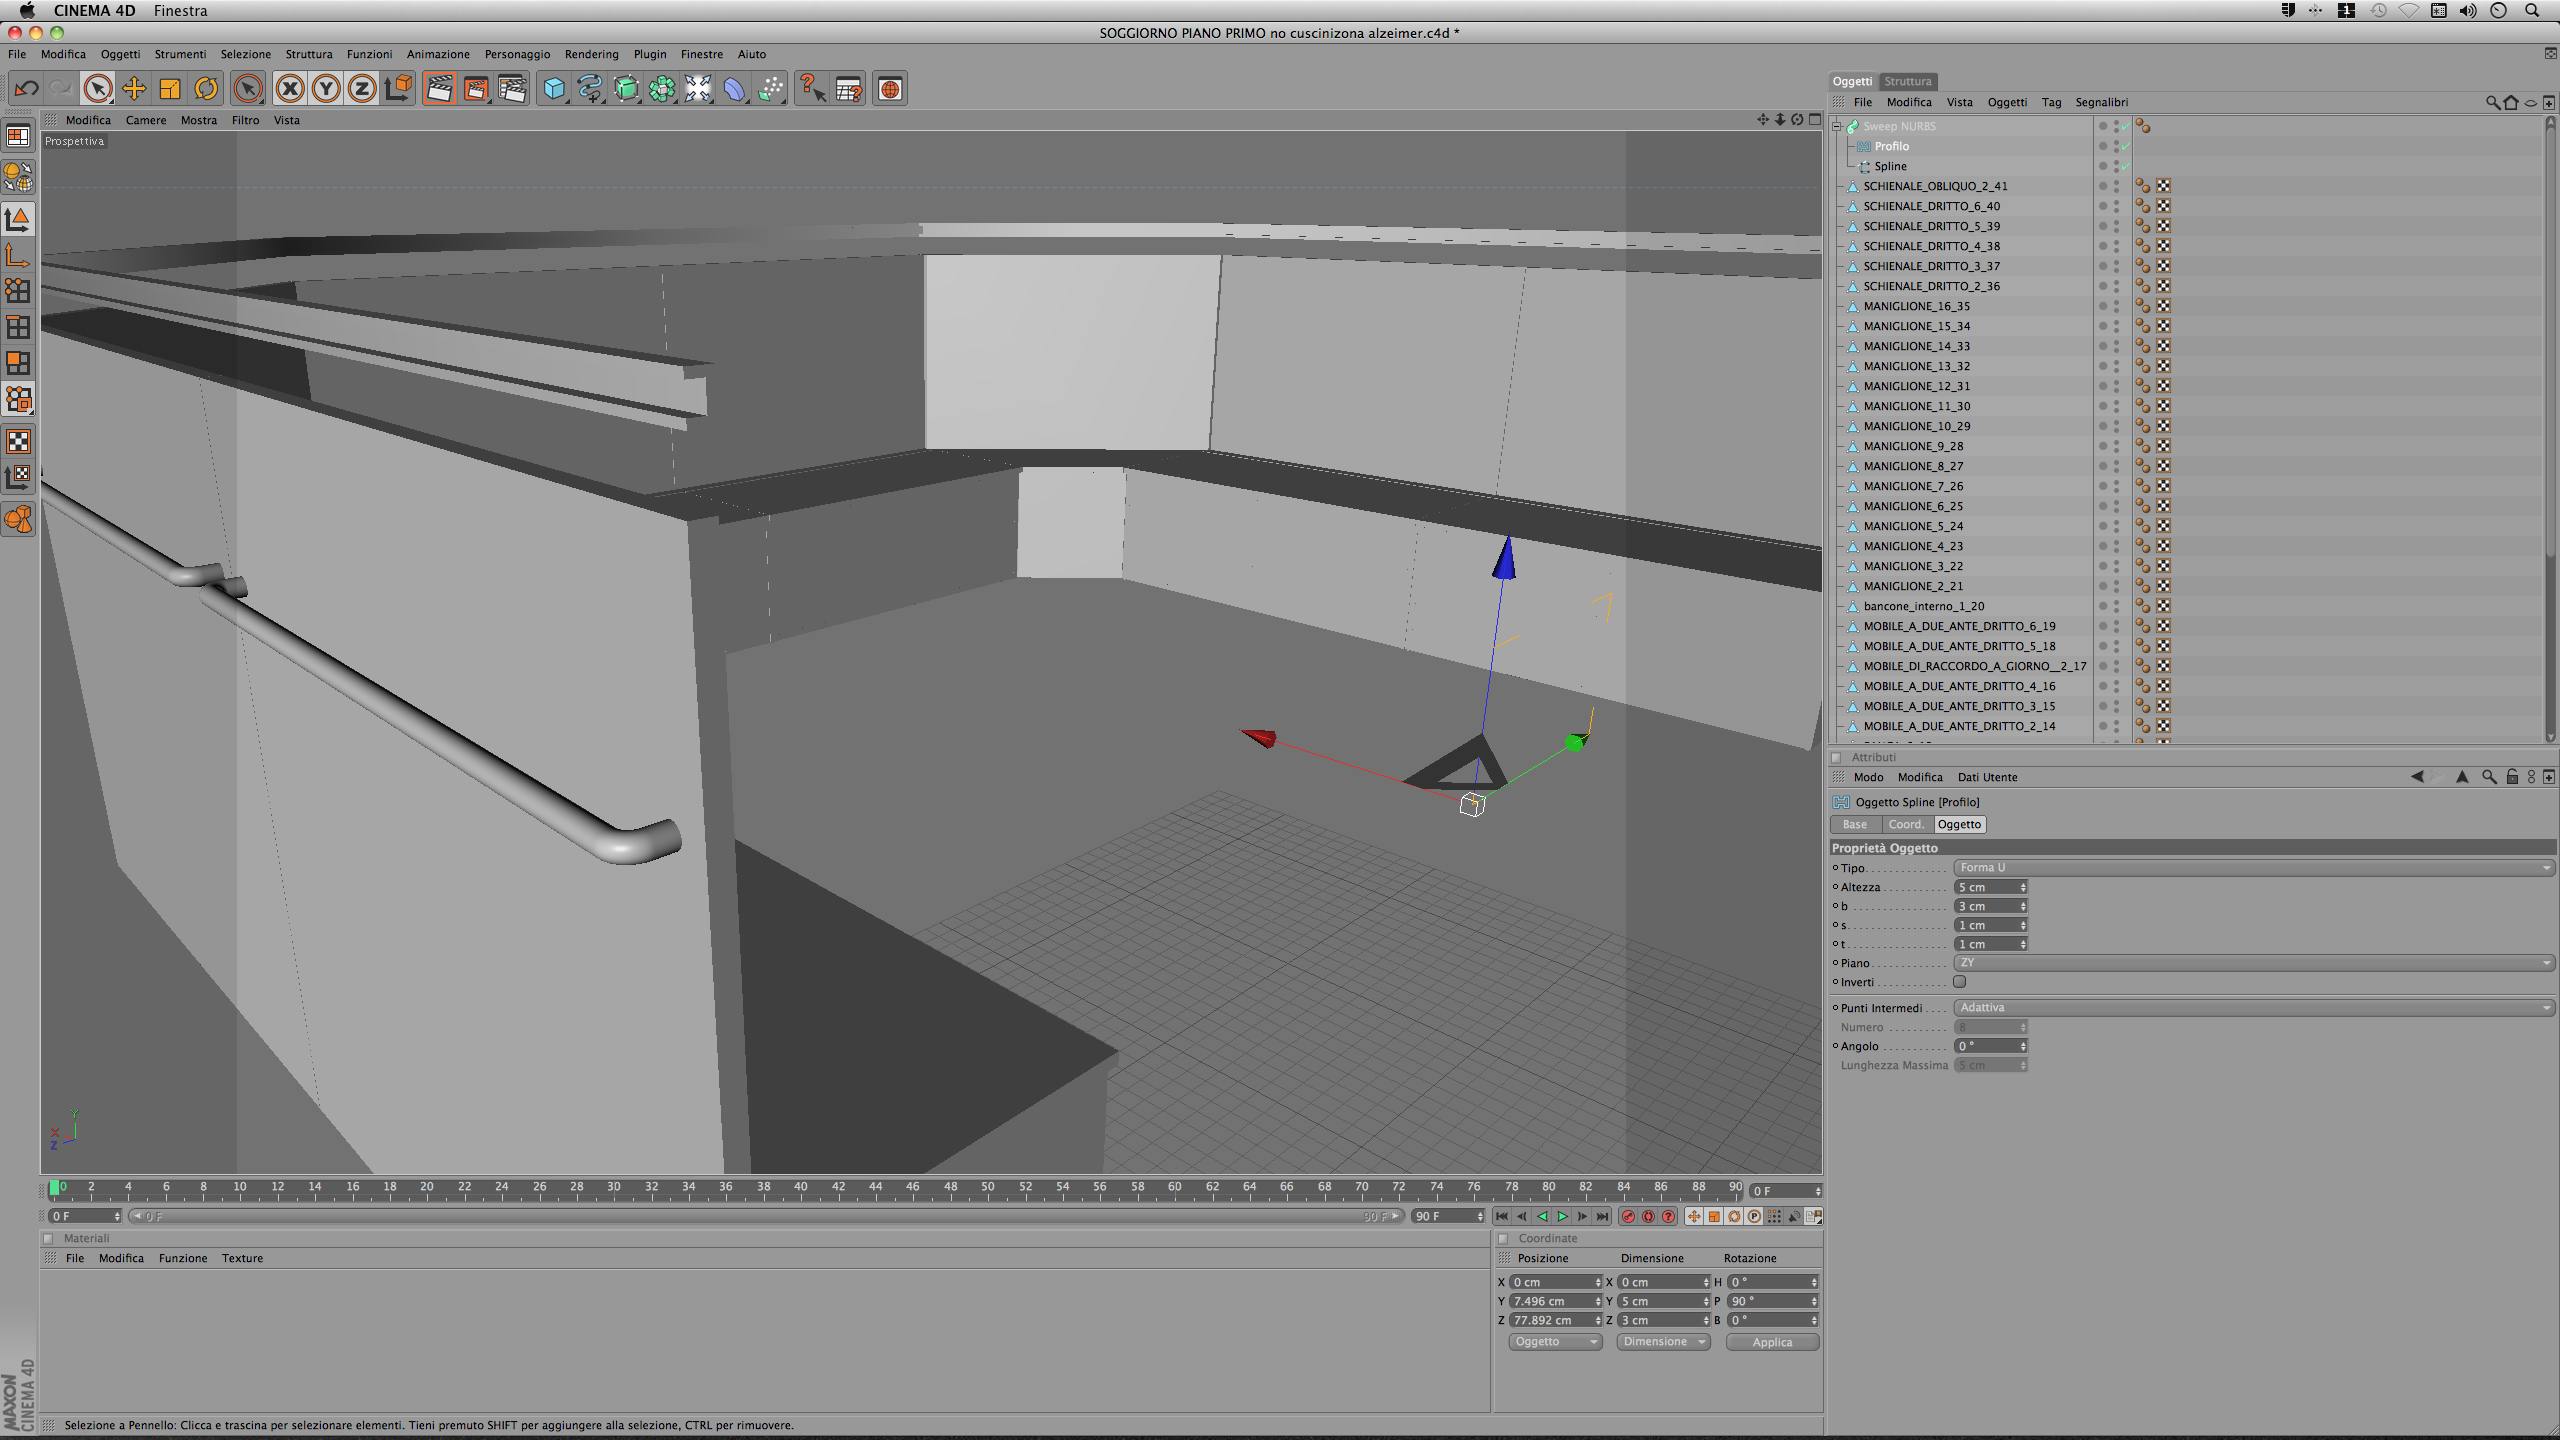Select the Scale tool in top toolbar

pyautogui.click(x=170, y=89)
